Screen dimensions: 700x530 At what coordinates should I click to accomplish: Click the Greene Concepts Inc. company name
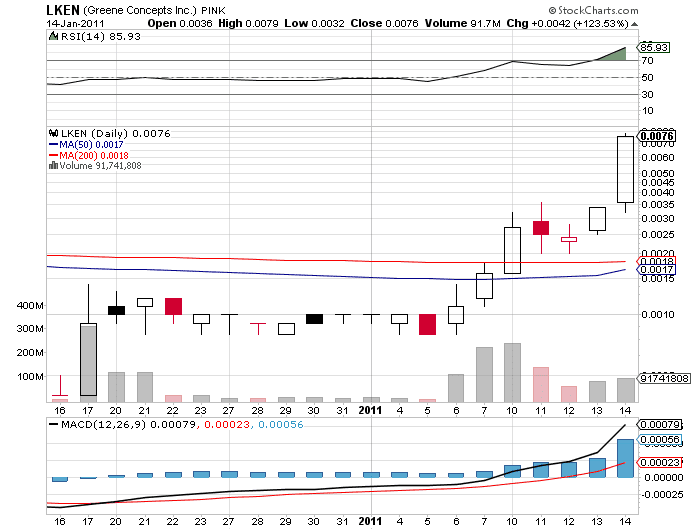(140, 10)
